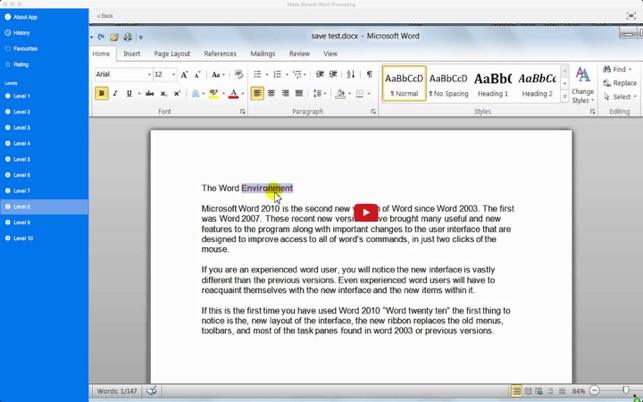Go back with the < Back button

pyautogui.click(x=105, y=16)
